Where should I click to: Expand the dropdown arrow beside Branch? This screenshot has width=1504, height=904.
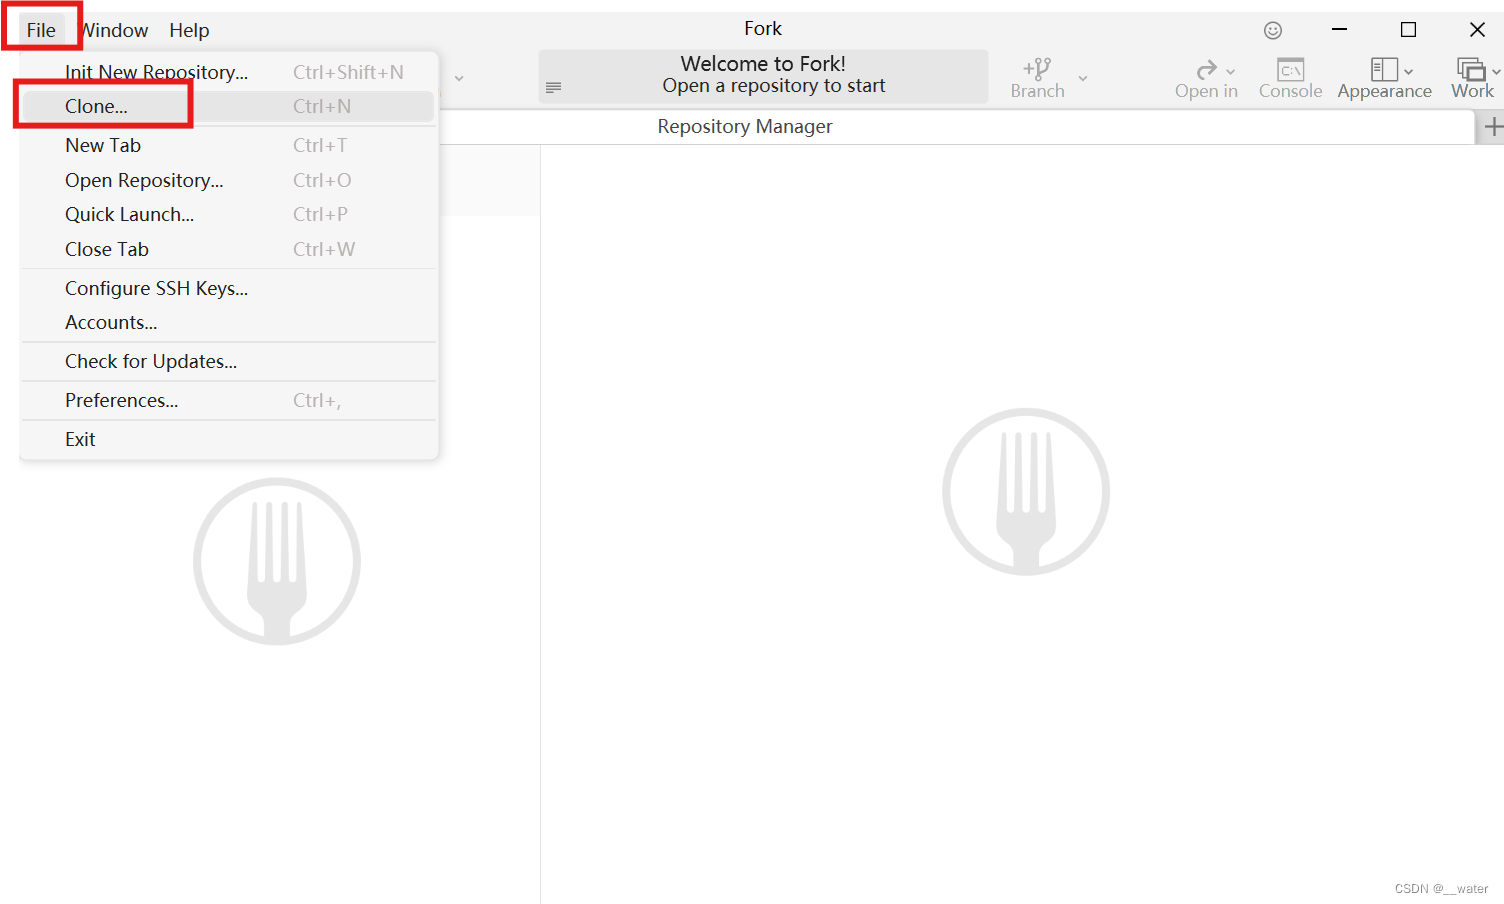pyautogui.click(x=1083, y=78)
